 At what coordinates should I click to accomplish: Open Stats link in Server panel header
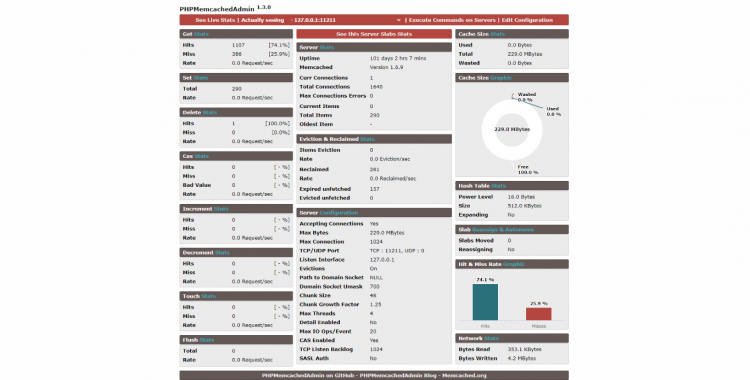[327, 48]
